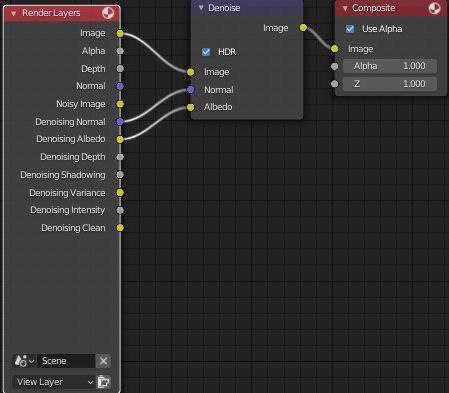This screenshot has height=393, width=449.
Task: Click Denoise node Albedo input socket
Action: [x=190, y=107]
